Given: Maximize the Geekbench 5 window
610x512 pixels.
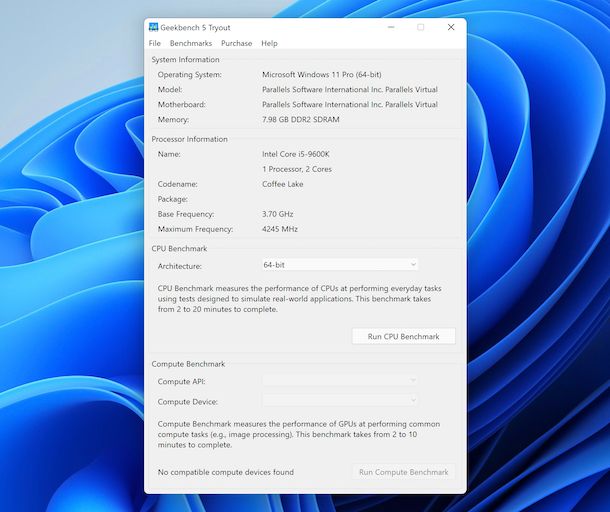Looking at the screenshot, I should click(421, 27).
